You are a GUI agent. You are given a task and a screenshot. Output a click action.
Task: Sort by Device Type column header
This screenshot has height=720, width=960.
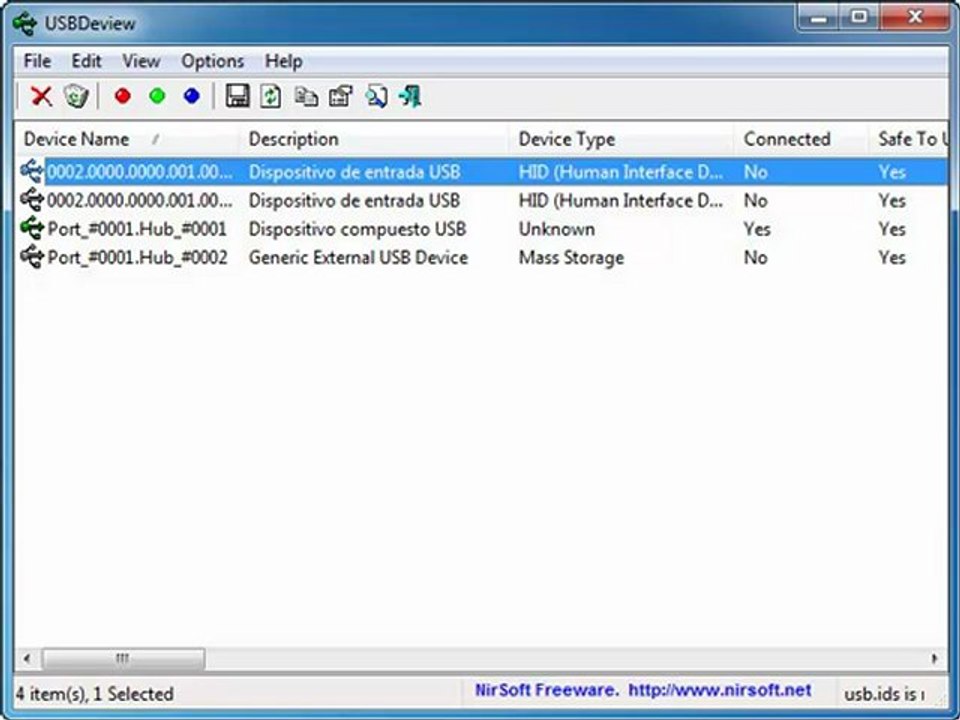621,139
